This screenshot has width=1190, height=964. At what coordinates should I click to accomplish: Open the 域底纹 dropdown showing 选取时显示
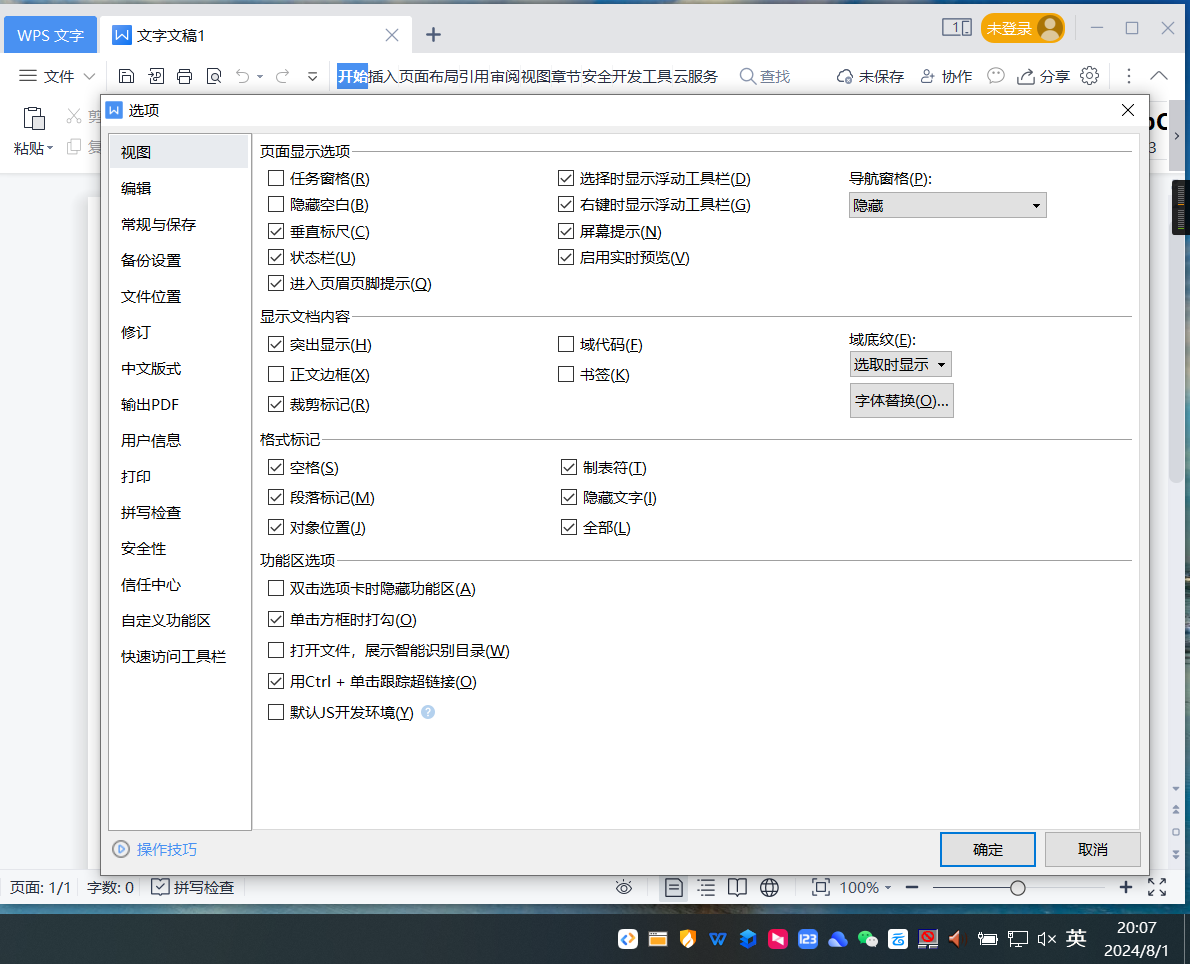click(x=900, y=365)
